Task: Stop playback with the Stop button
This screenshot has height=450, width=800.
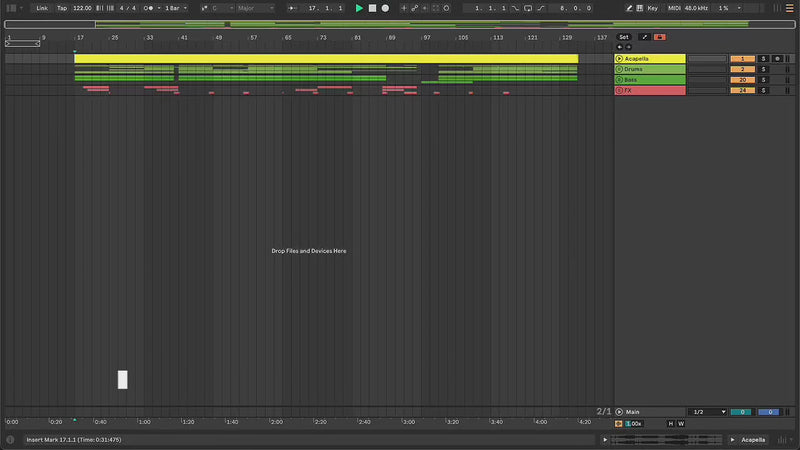Action: pyautogui.click(x=373, y=8)
